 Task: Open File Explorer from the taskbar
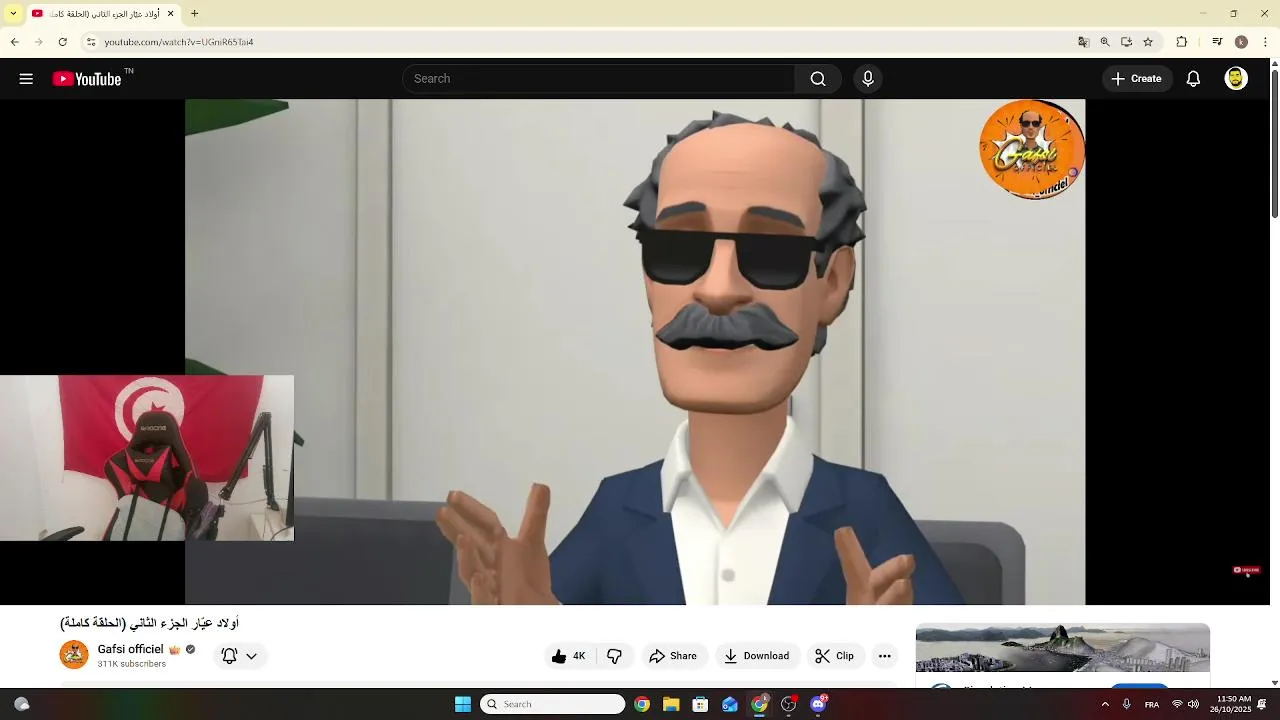(x=671, y=704)
